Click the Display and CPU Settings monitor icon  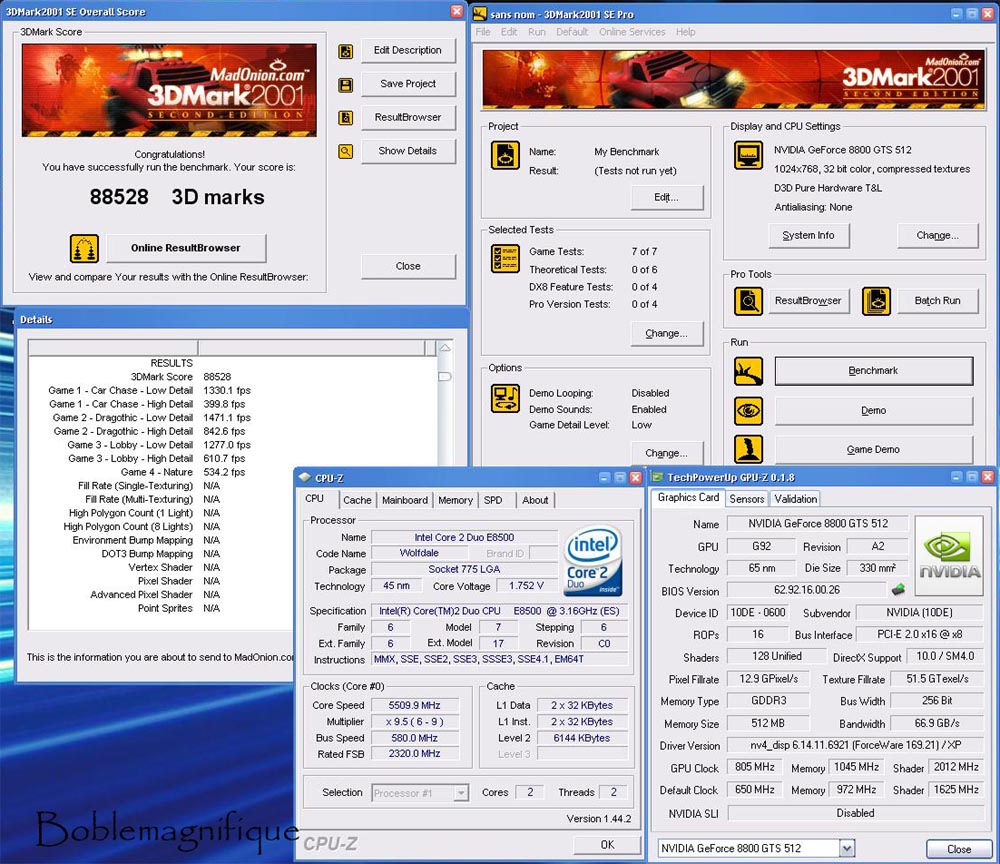748,155
